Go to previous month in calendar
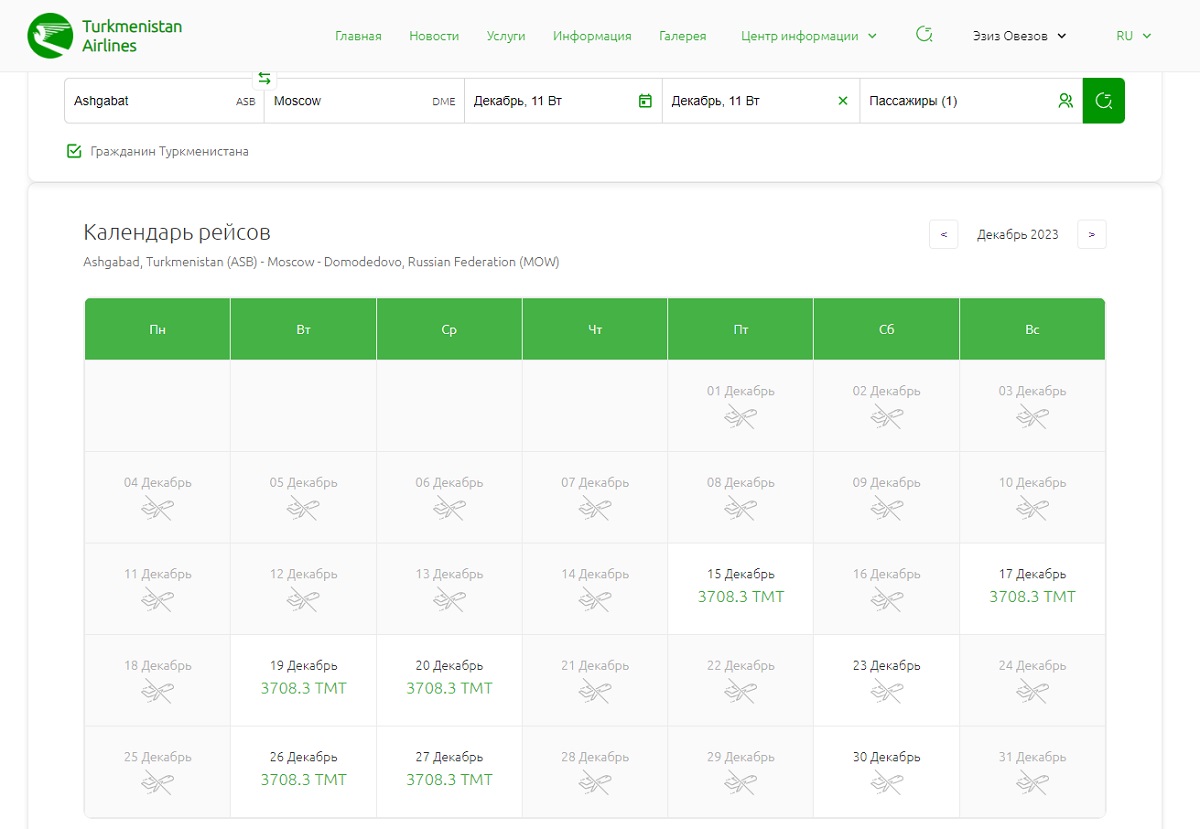This screenshot has height=829, width=1200. click(x=943, y=235)
